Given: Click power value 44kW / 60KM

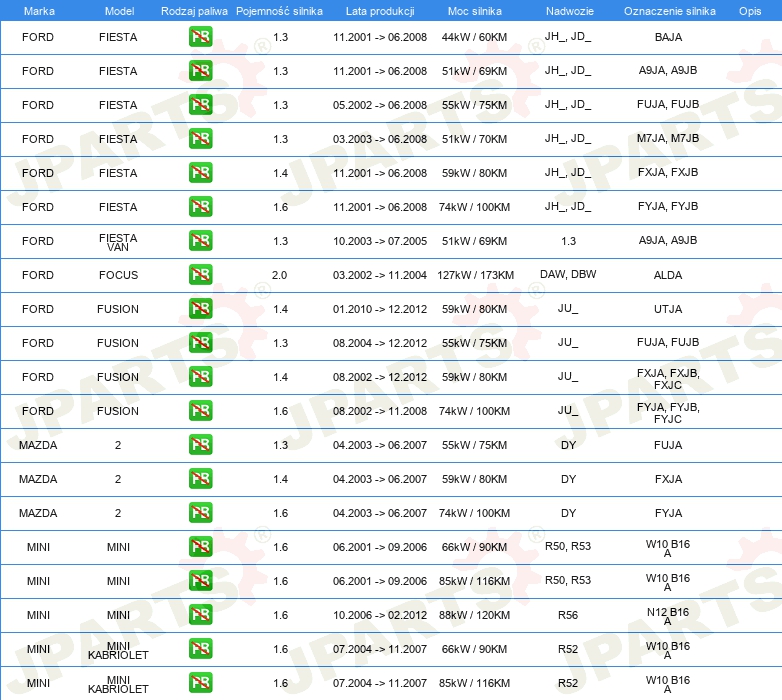Looking at the screenshot, I should click(x=474, y=37).
